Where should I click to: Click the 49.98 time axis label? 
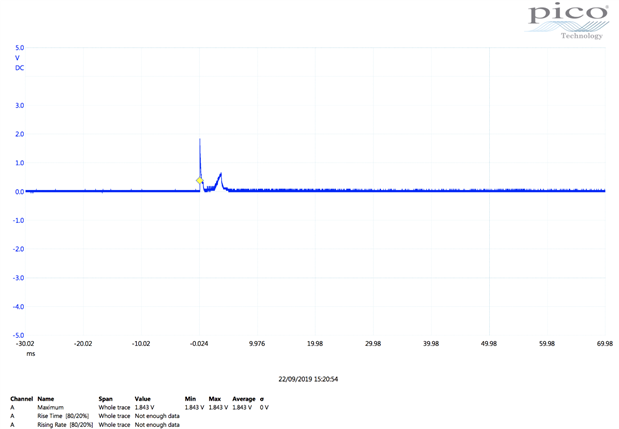coord(489,344)
